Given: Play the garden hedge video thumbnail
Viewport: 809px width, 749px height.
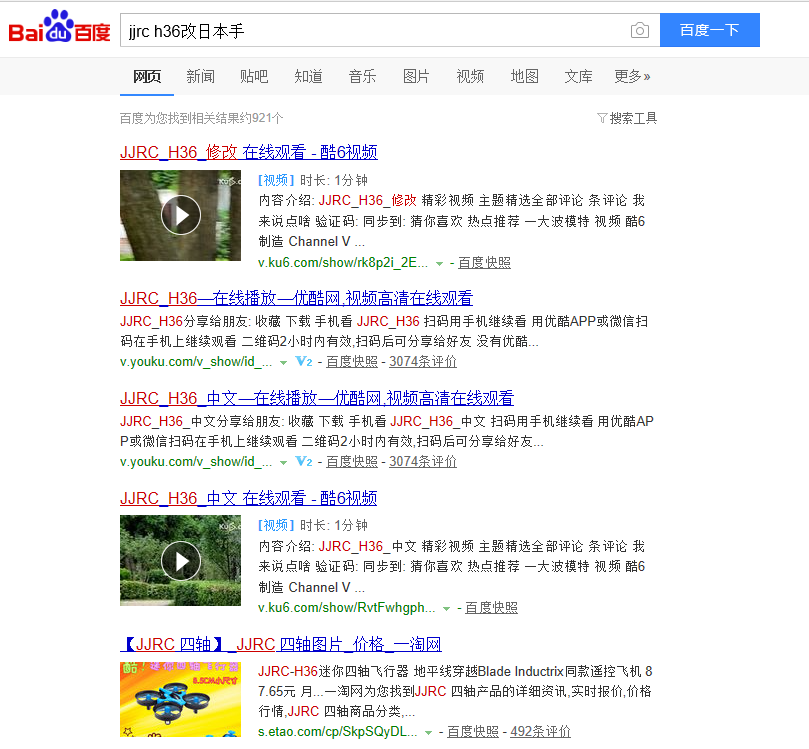Looking at the screenshot, I should point(181,561).
